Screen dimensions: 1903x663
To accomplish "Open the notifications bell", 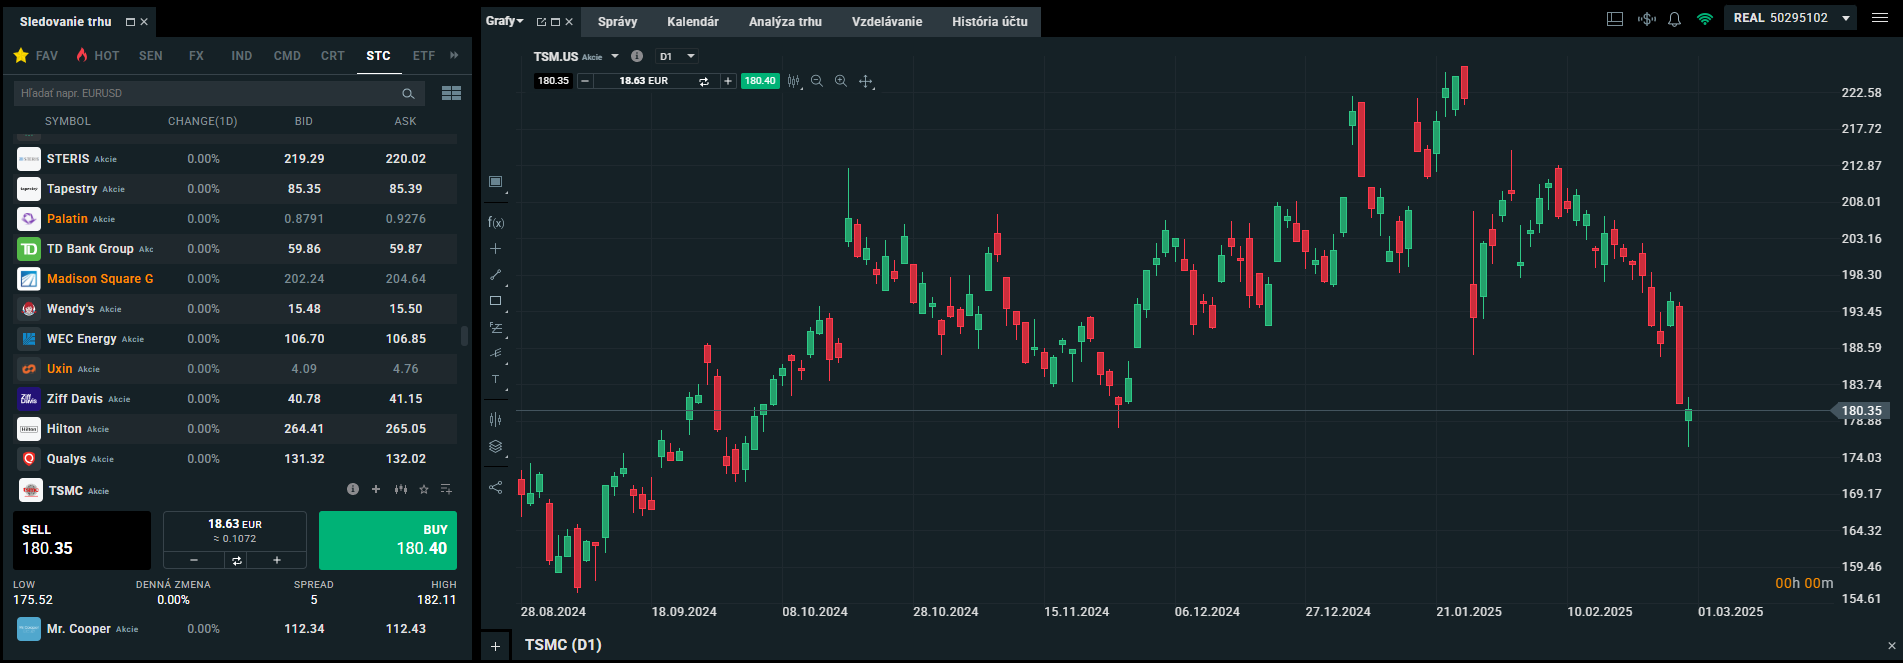I will pos(1674,19).
